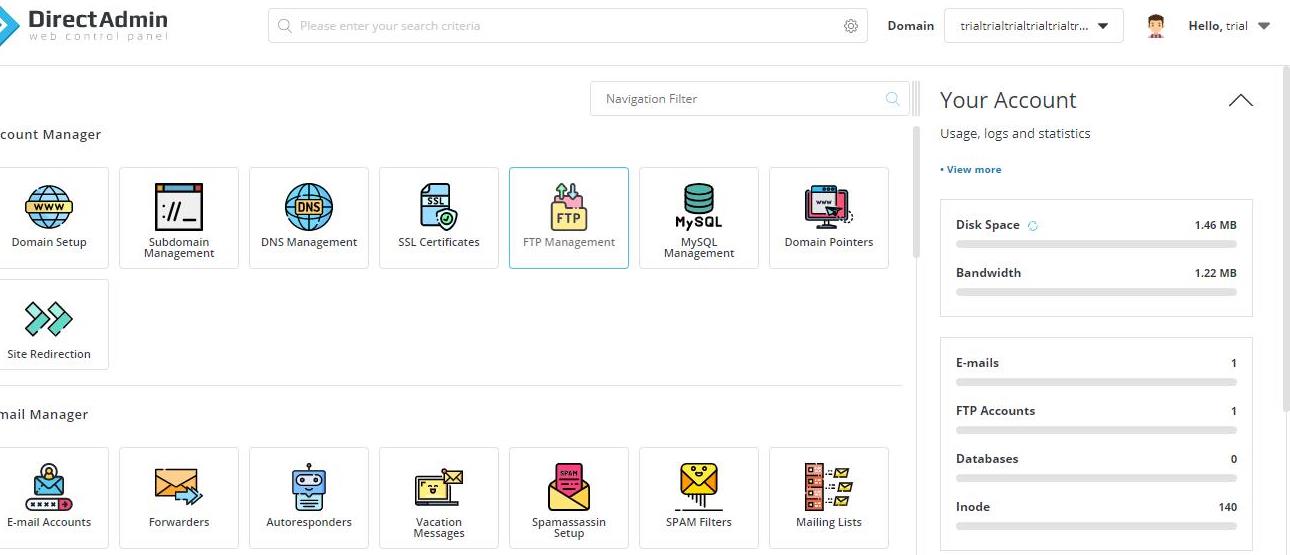The width and height of the screenshot is (1290, 555).
Task: Open Subdomain Management
Action: [179, 217]
